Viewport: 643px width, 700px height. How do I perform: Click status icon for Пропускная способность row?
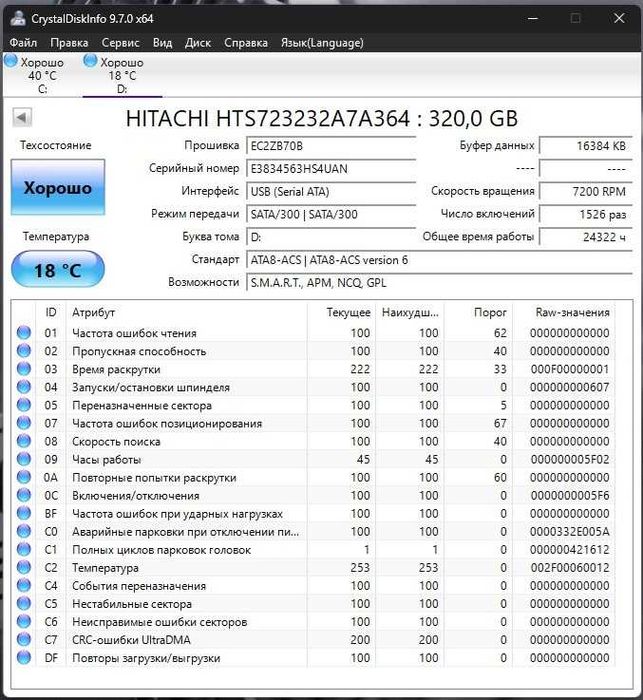click(24, 350)
